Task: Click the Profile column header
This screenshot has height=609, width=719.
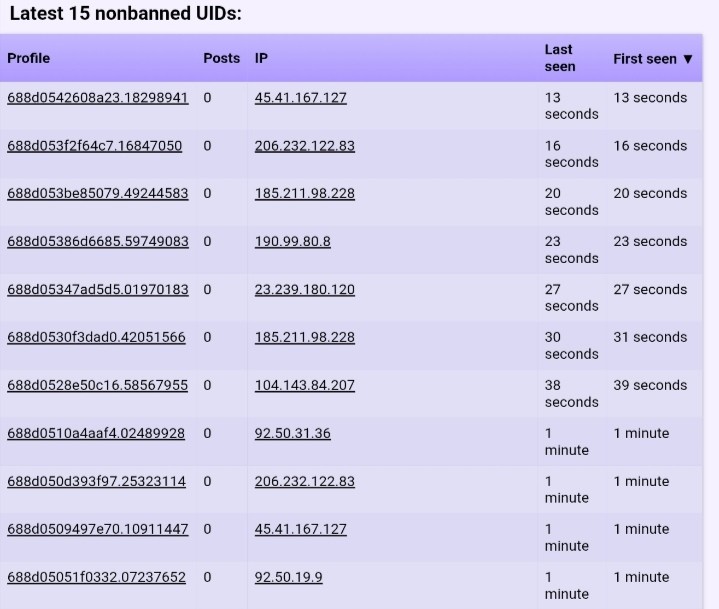Action: coord(29,58)
